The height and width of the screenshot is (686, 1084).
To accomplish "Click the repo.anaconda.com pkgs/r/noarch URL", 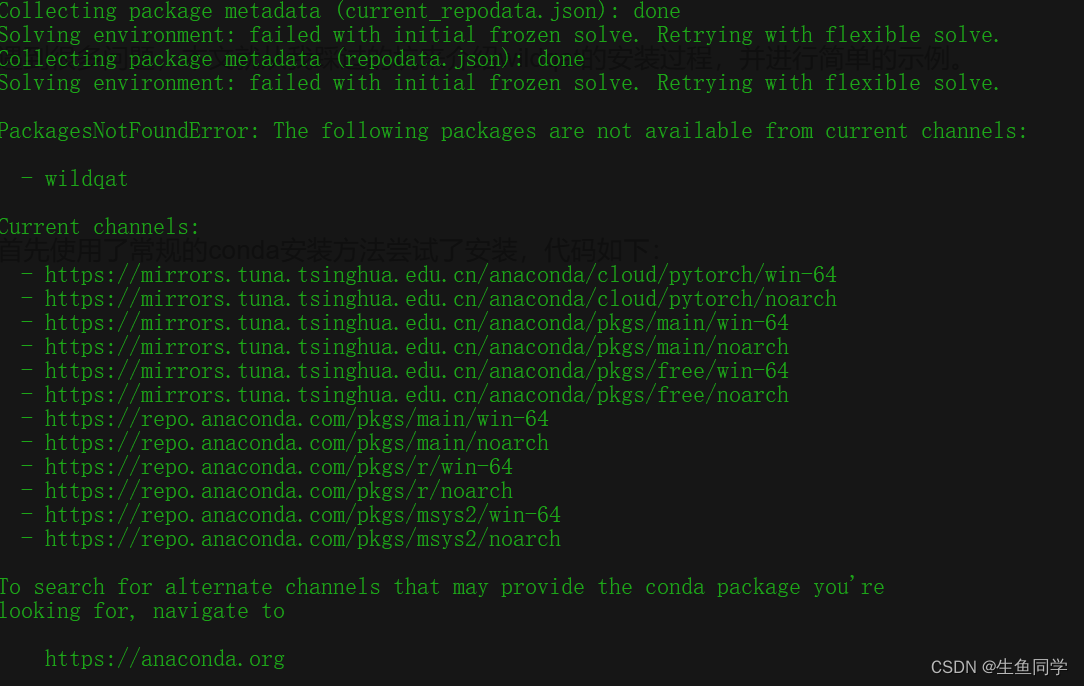I will [279, 491].
